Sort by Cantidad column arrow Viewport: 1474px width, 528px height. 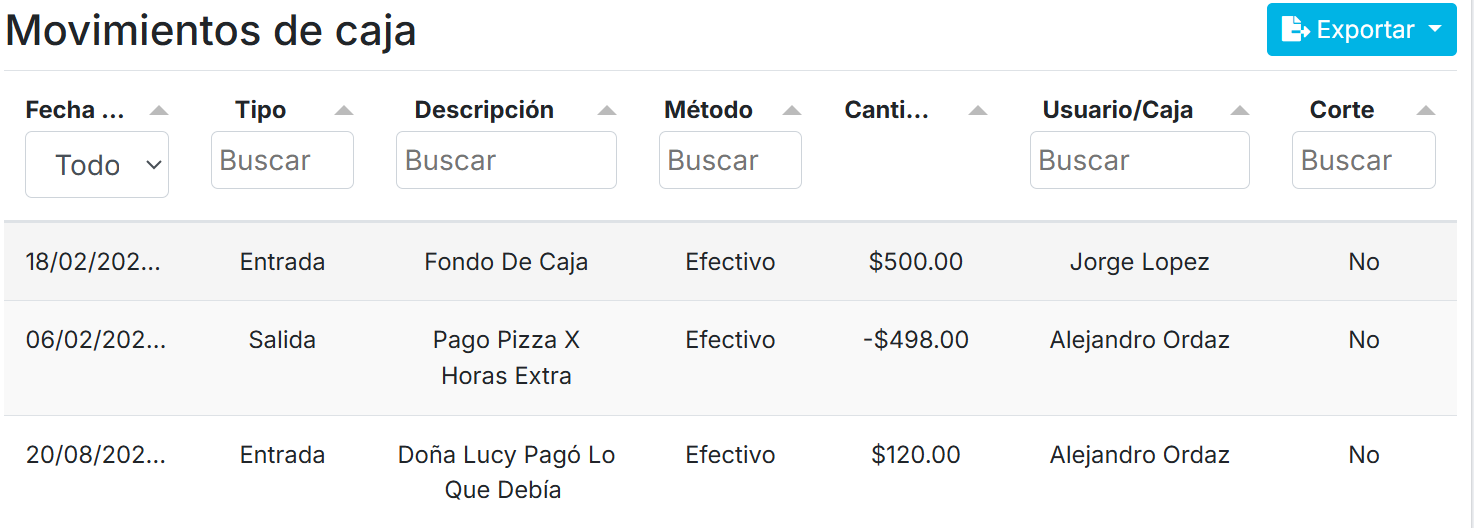click(x=978, y=111)
